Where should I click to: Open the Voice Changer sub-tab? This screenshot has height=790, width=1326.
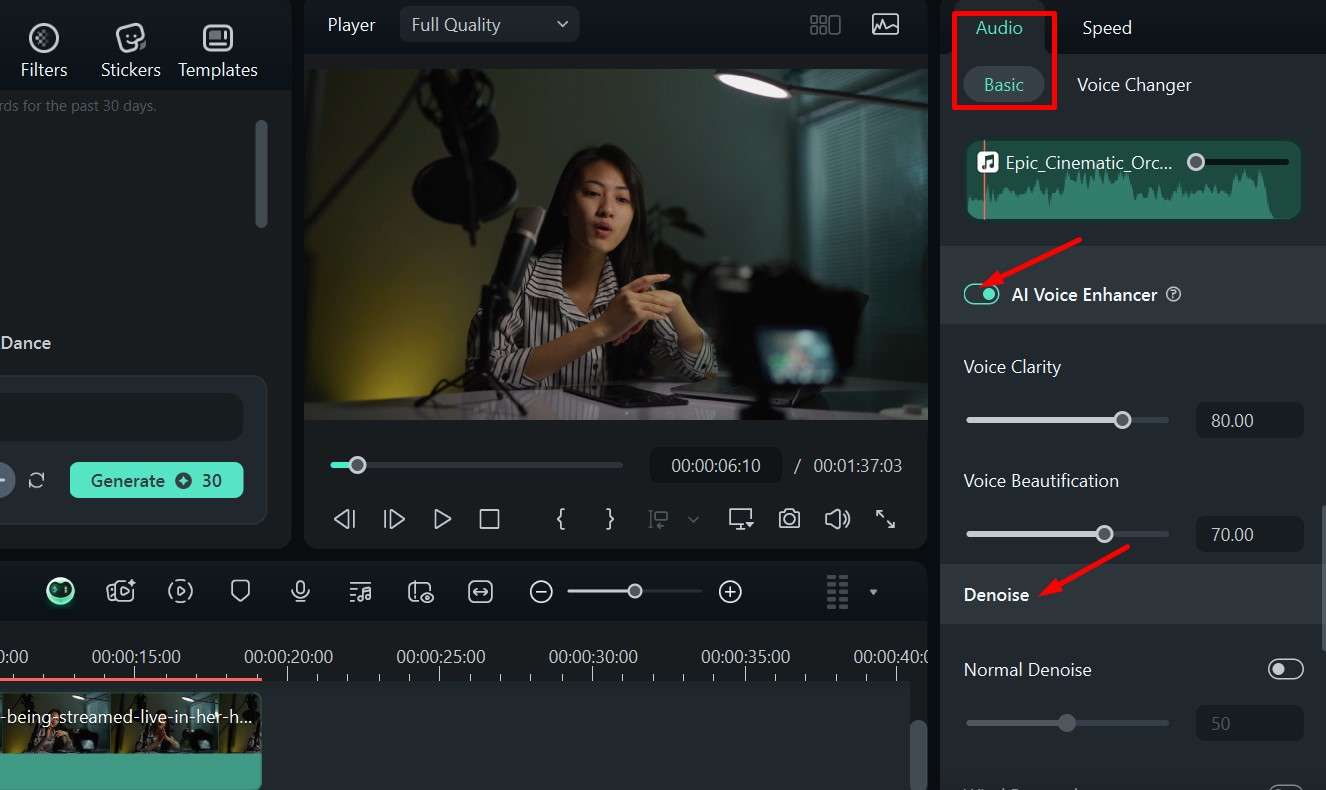click(1134, 85)
